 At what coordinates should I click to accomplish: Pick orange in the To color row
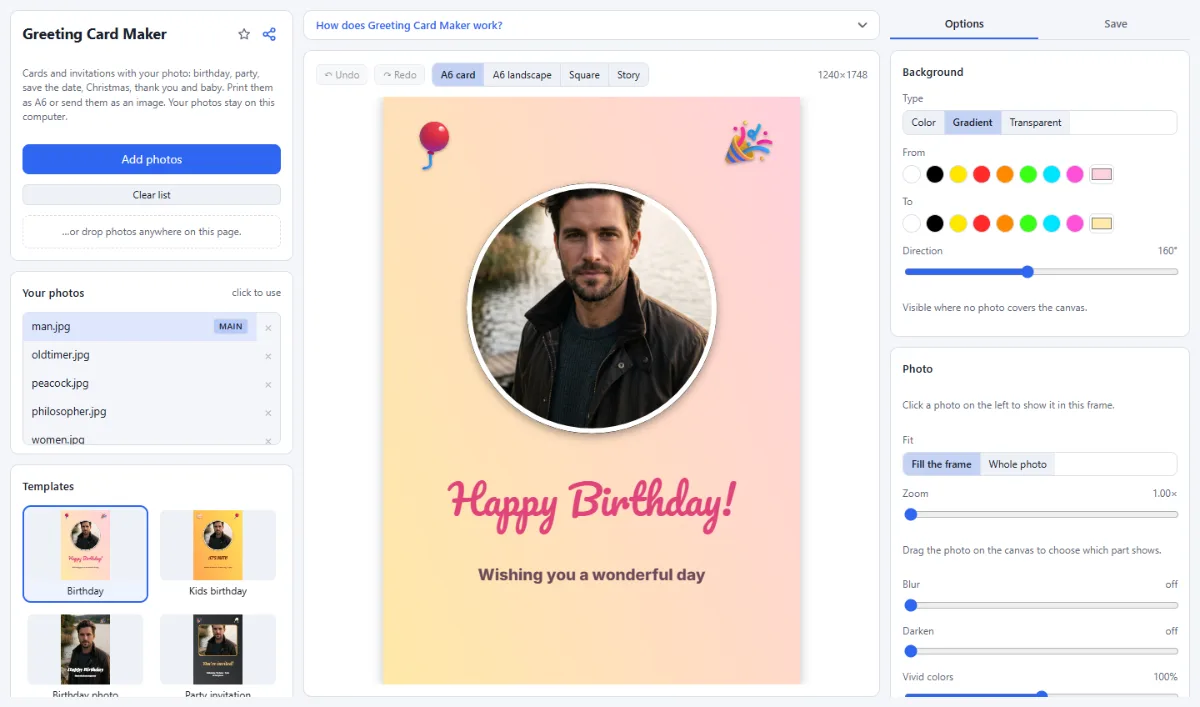tap(1005, 223)
